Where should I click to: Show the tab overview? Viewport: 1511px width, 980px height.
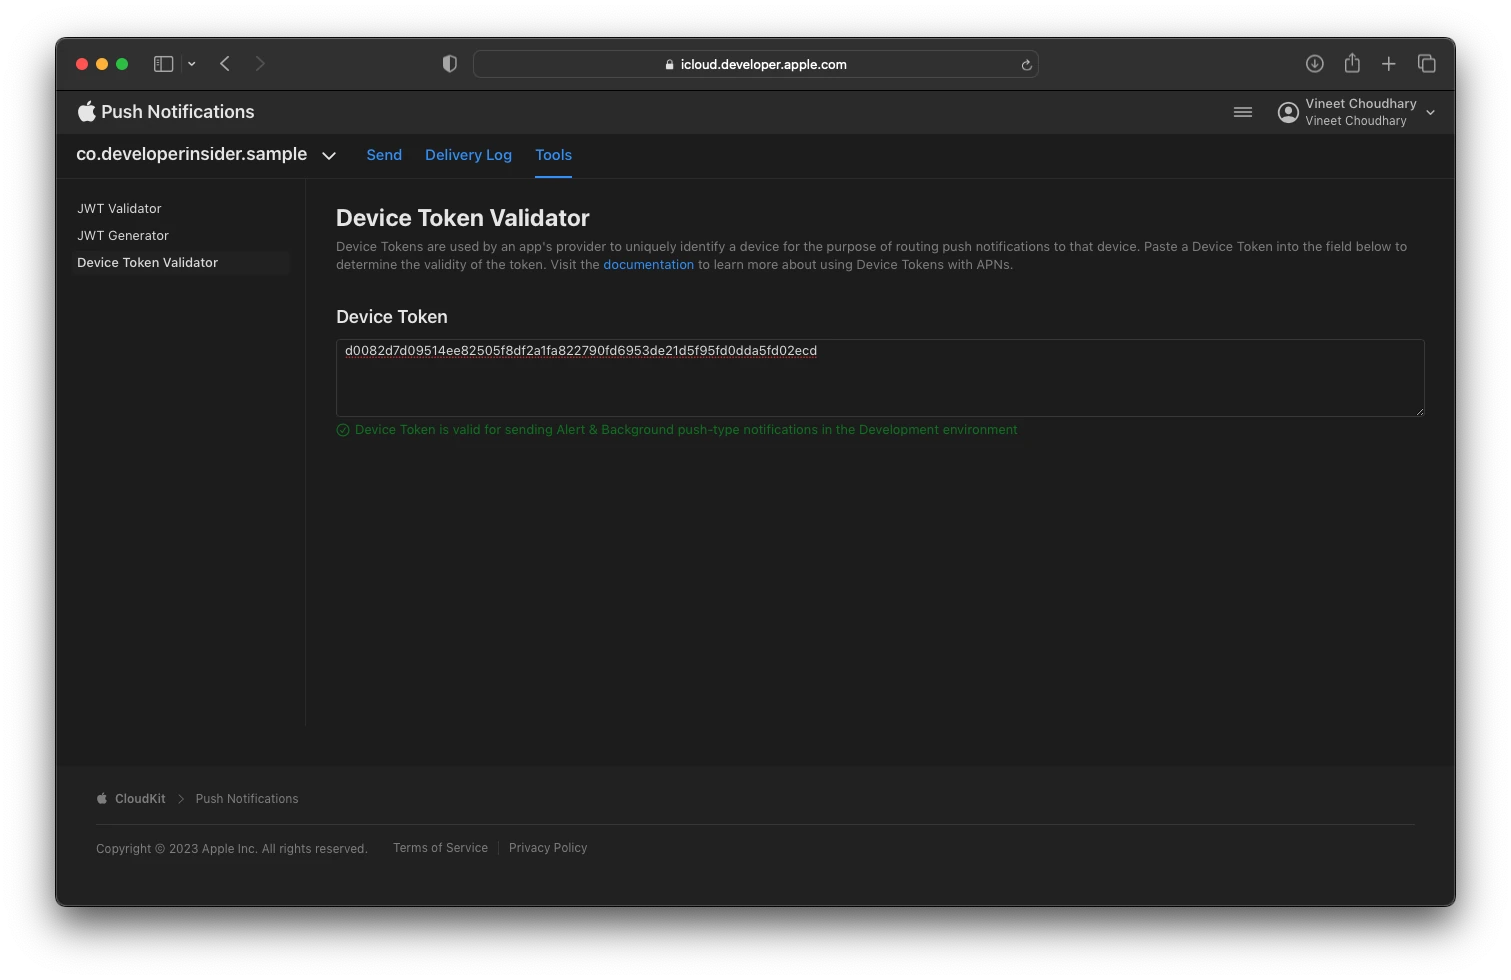click(1427, 64)
